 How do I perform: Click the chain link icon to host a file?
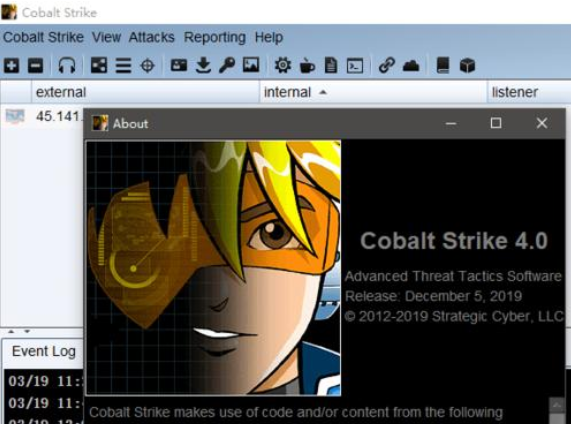pos(387,66)
